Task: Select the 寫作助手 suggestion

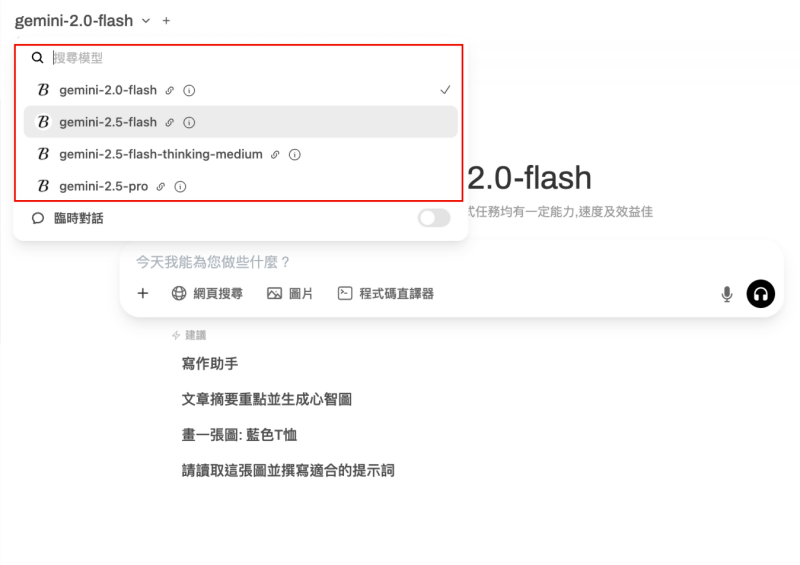Action: coord(210,364)
